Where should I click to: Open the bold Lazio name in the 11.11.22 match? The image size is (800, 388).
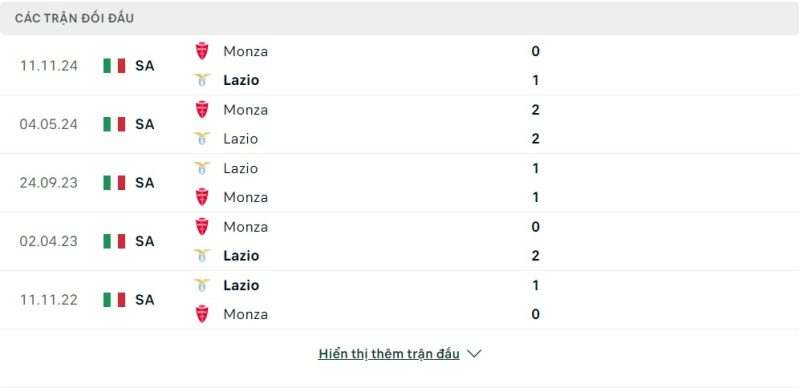tap(241, 285)
